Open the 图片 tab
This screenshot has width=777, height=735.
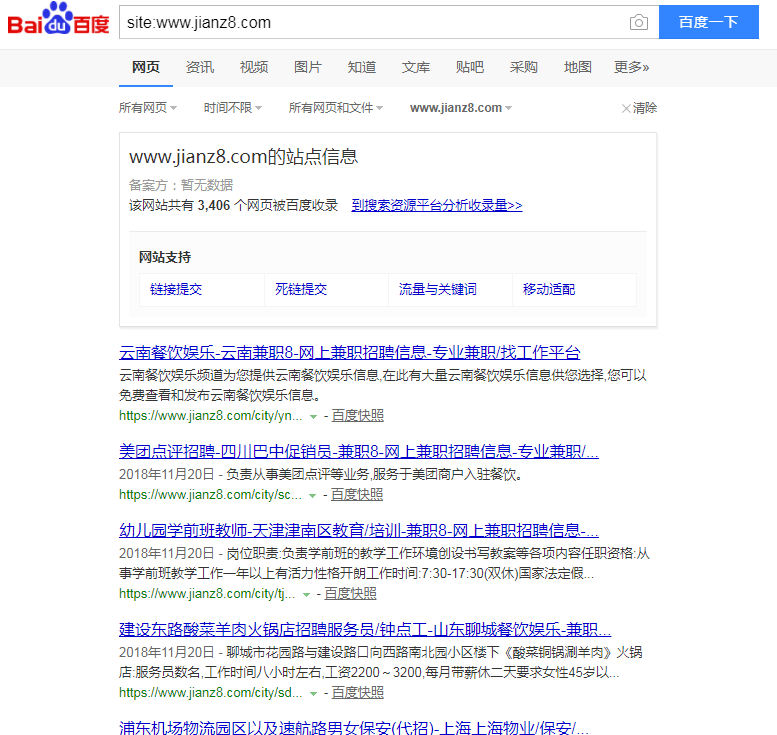pos(308,67)
